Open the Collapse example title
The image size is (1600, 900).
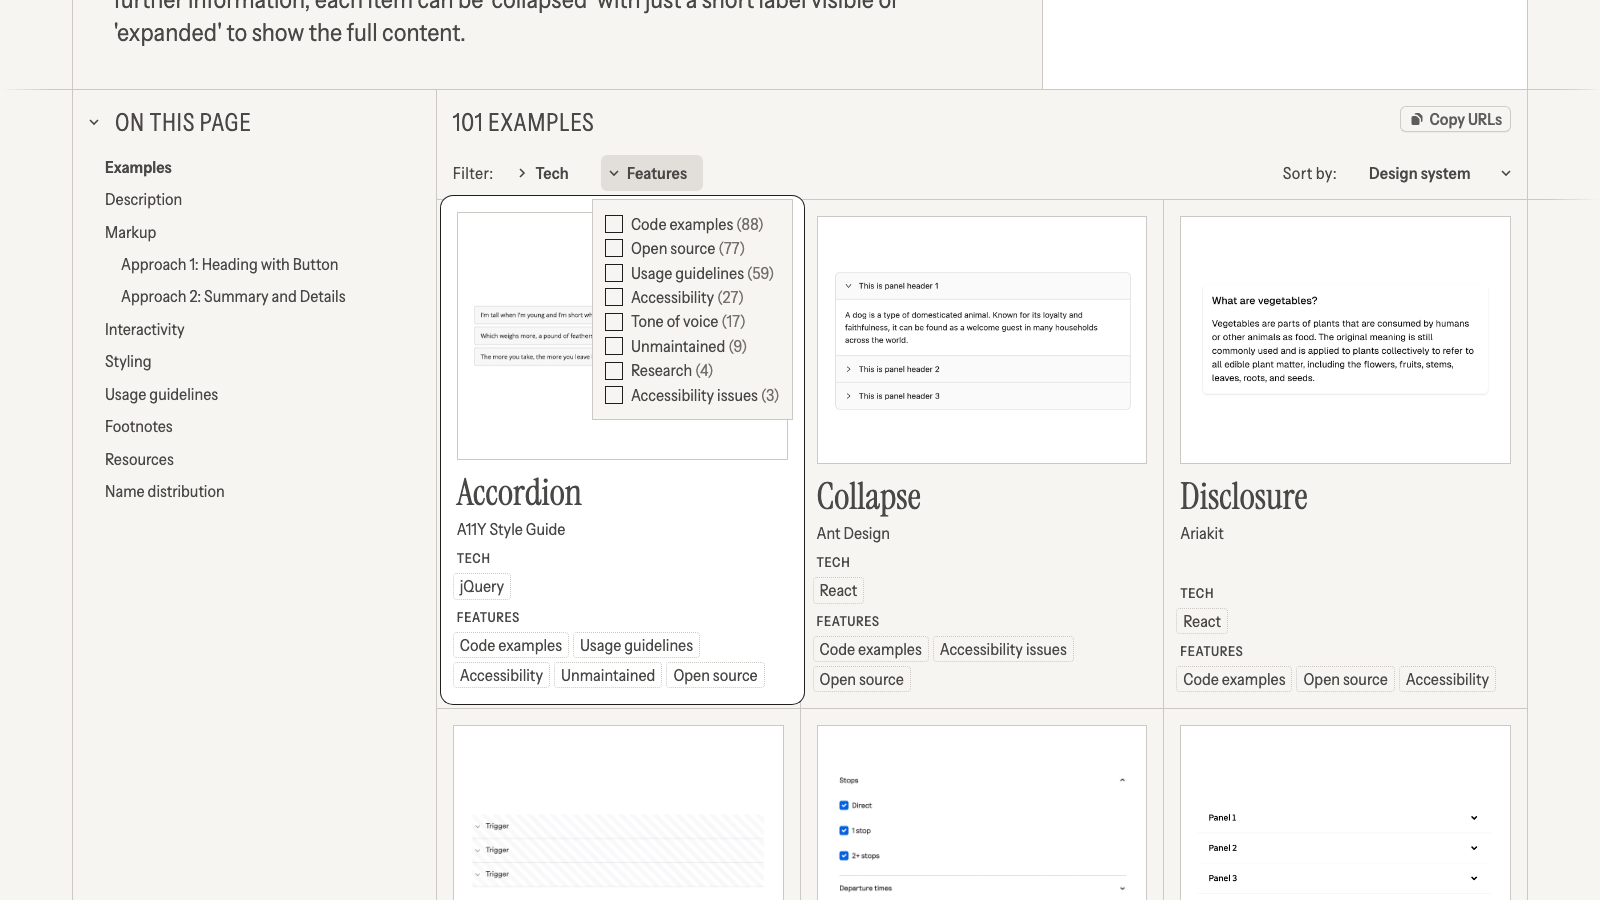tap(868, 497)
